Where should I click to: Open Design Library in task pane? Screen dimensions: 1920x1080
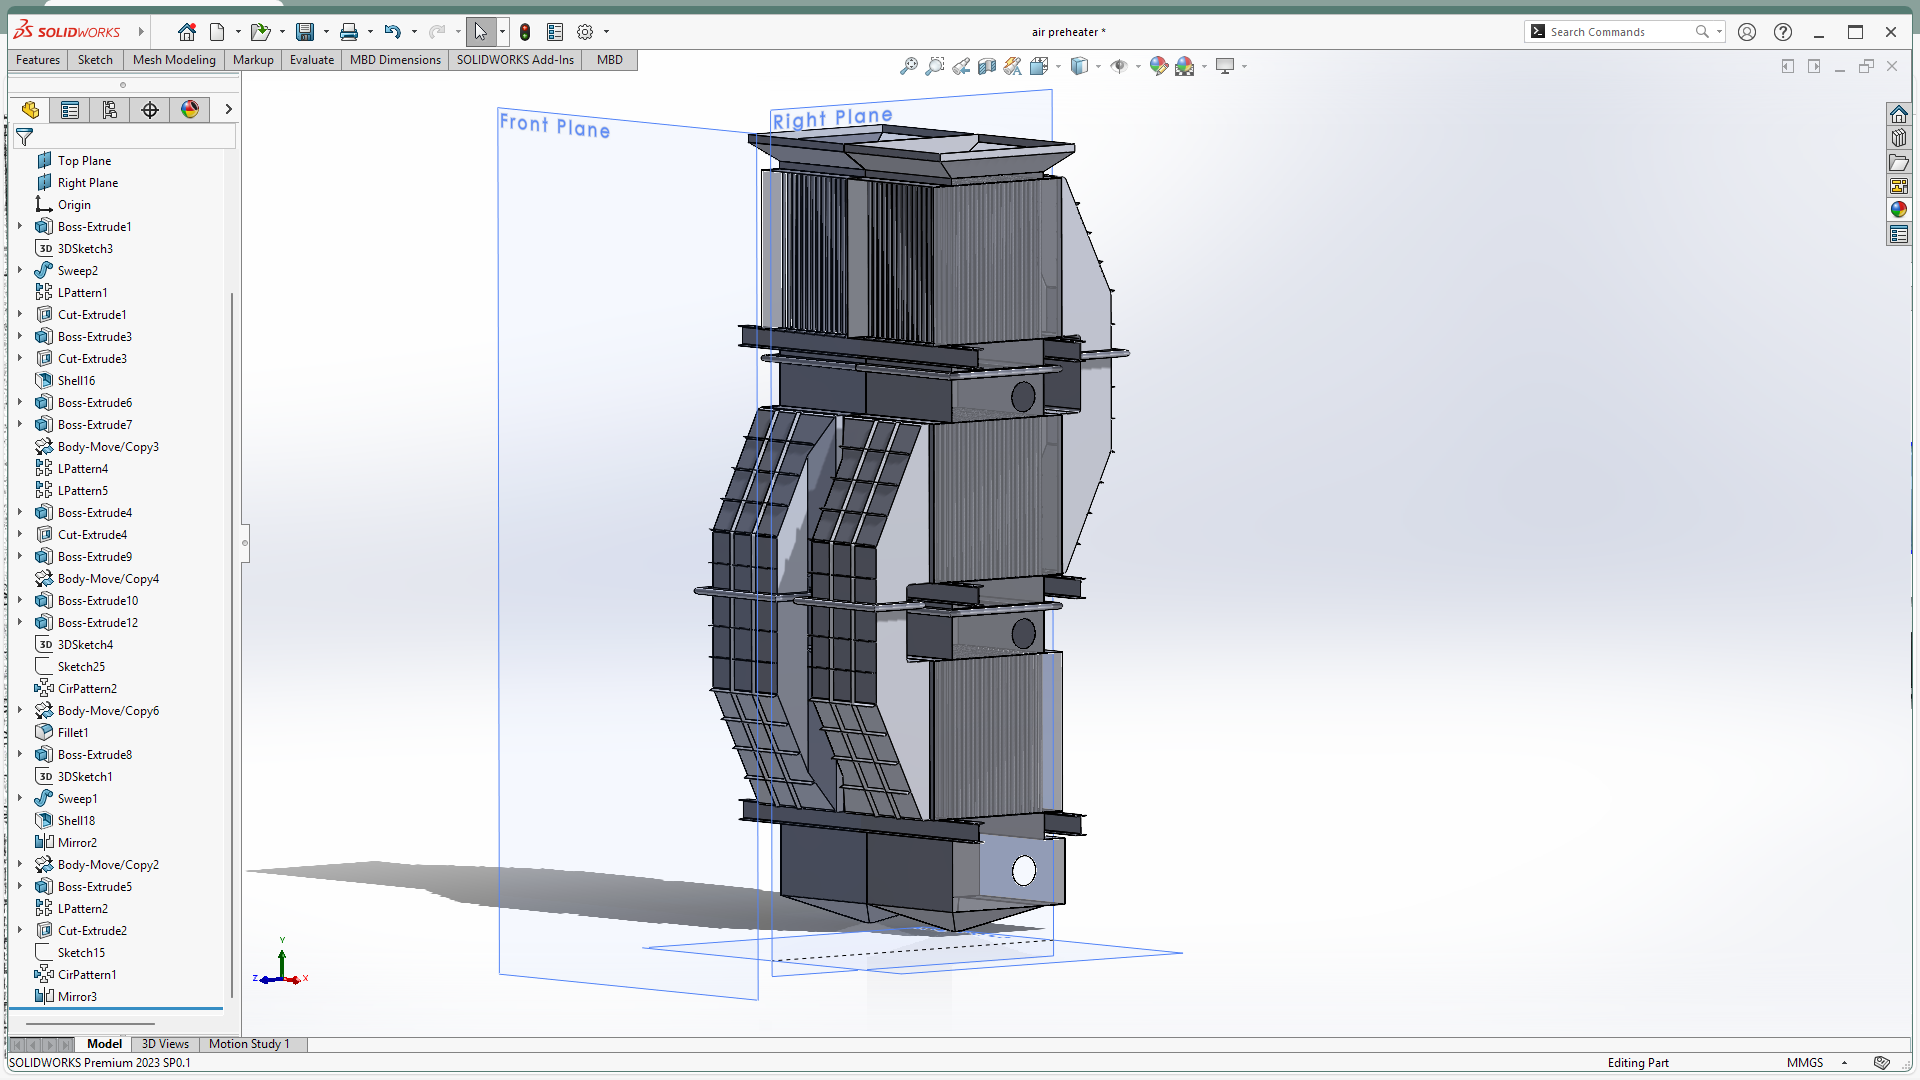coord(1898,138)
